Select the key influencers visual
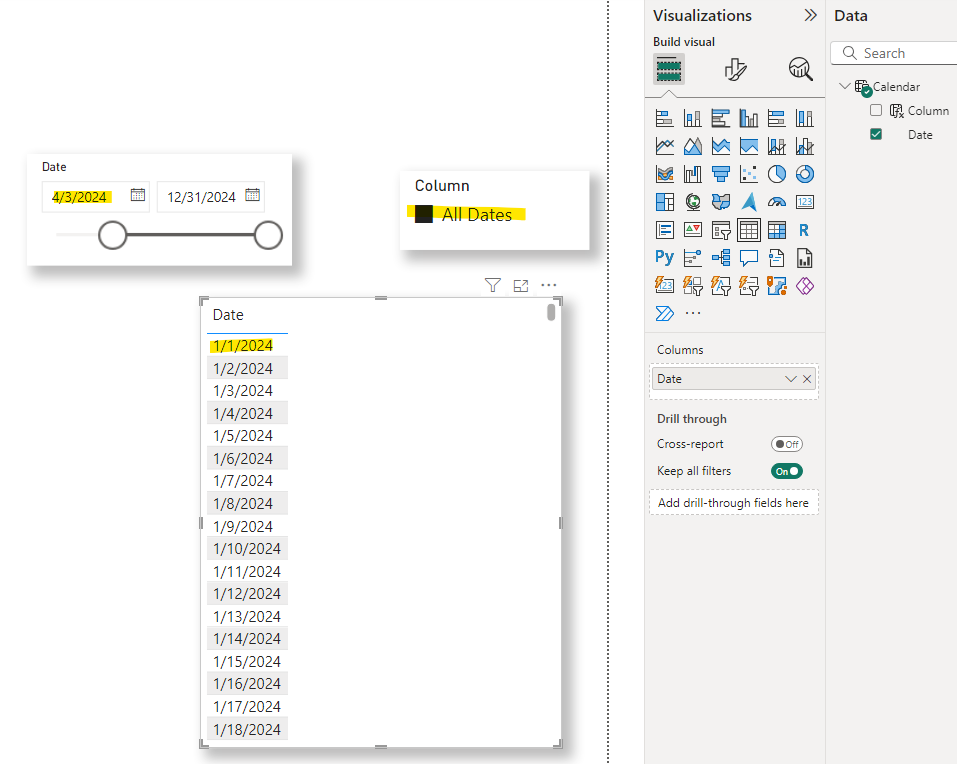This screenshot has height=764, width=957. [692, 258]
